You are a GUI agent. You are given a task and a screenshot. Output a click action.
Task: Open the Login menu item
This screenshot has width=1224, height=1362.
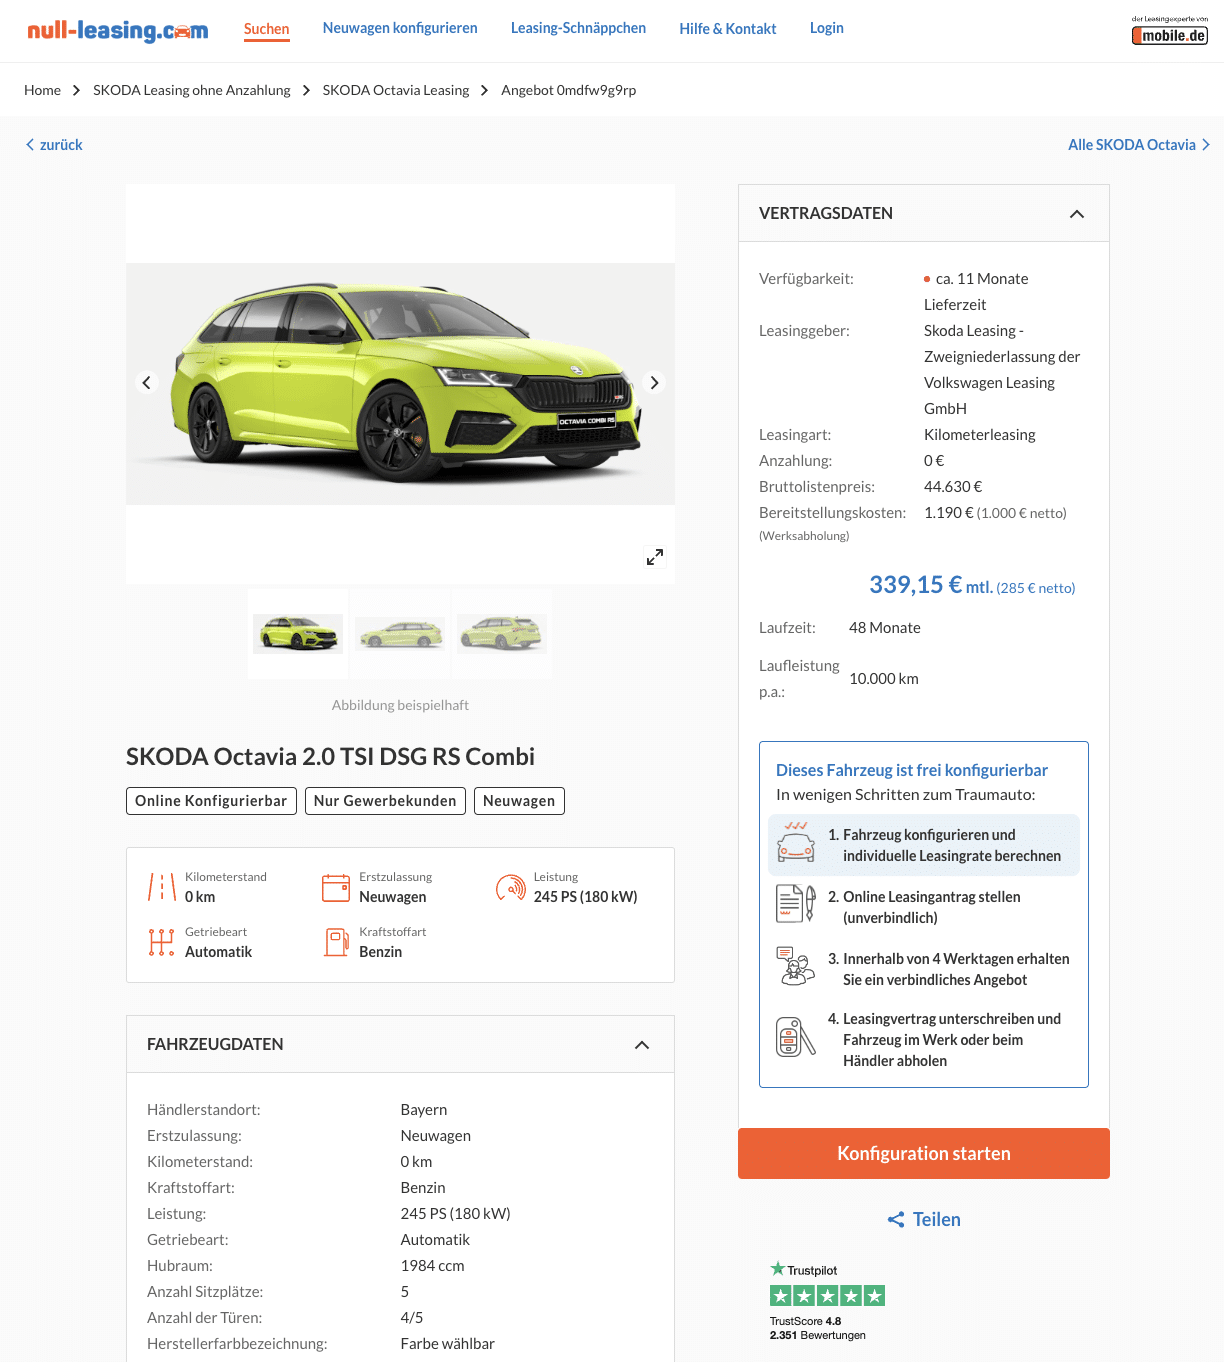click(x=827, y=28)
